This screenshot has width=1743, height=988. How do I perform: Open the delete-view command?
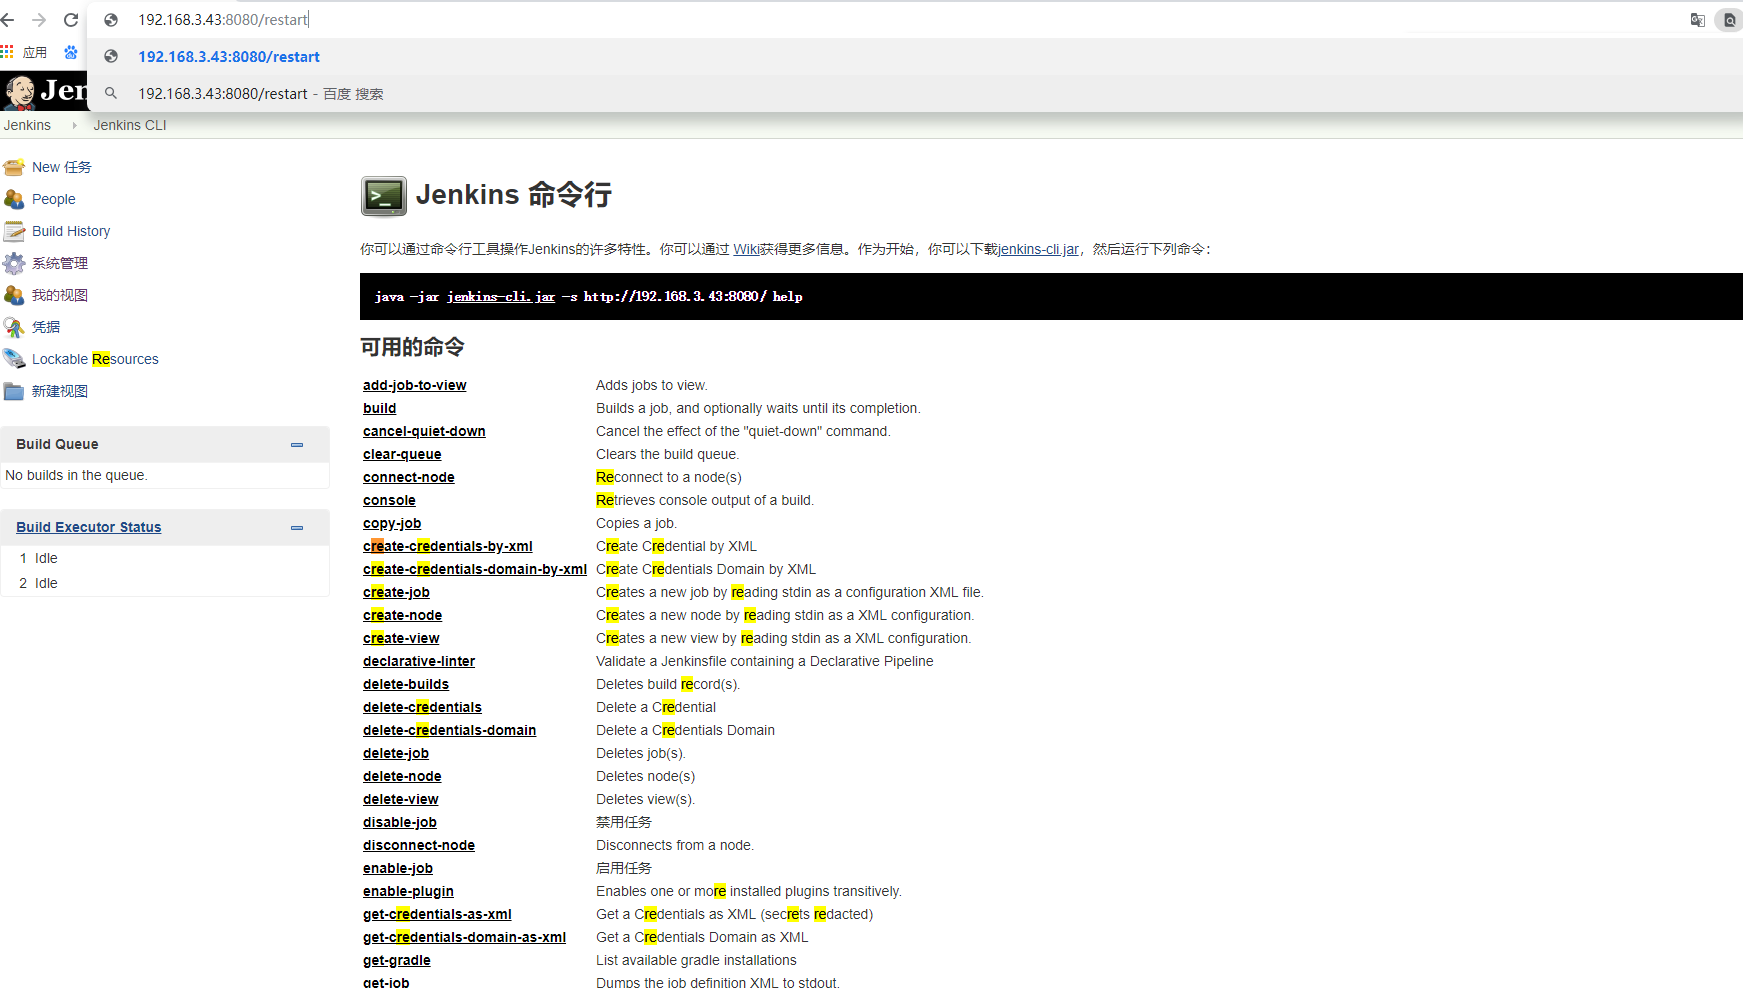(x=401, y=799)
